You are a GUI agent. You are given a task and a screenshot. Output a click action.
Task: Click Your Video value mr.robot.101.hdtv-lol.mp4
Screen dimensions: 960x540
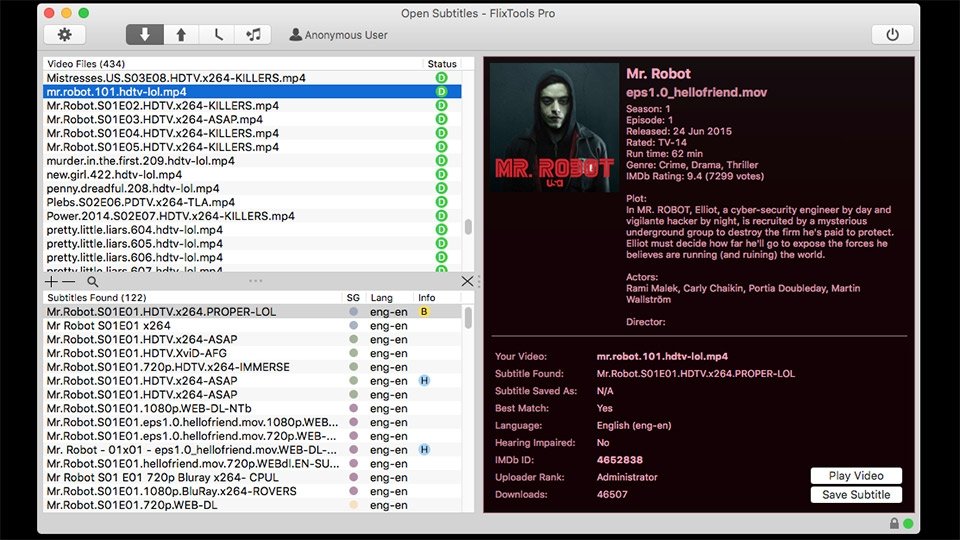[662, 356]
